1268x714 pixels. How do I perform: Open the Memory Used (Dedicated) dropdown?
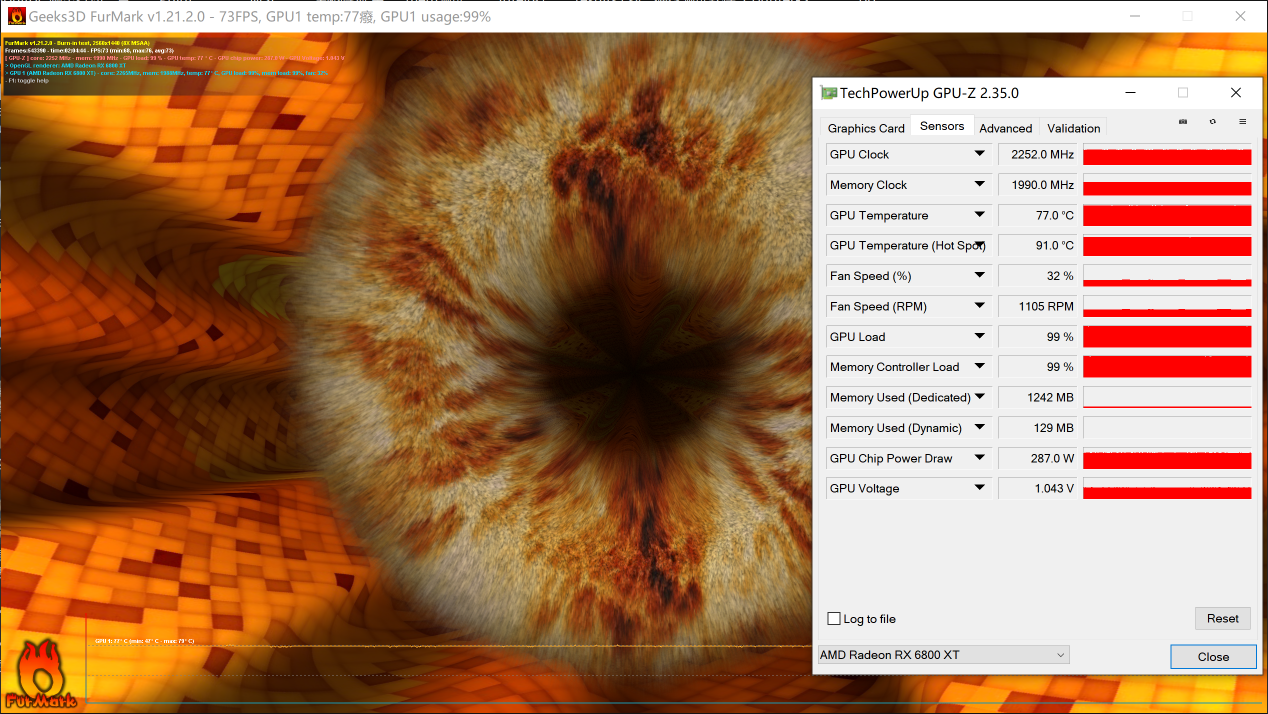(980, 397)
